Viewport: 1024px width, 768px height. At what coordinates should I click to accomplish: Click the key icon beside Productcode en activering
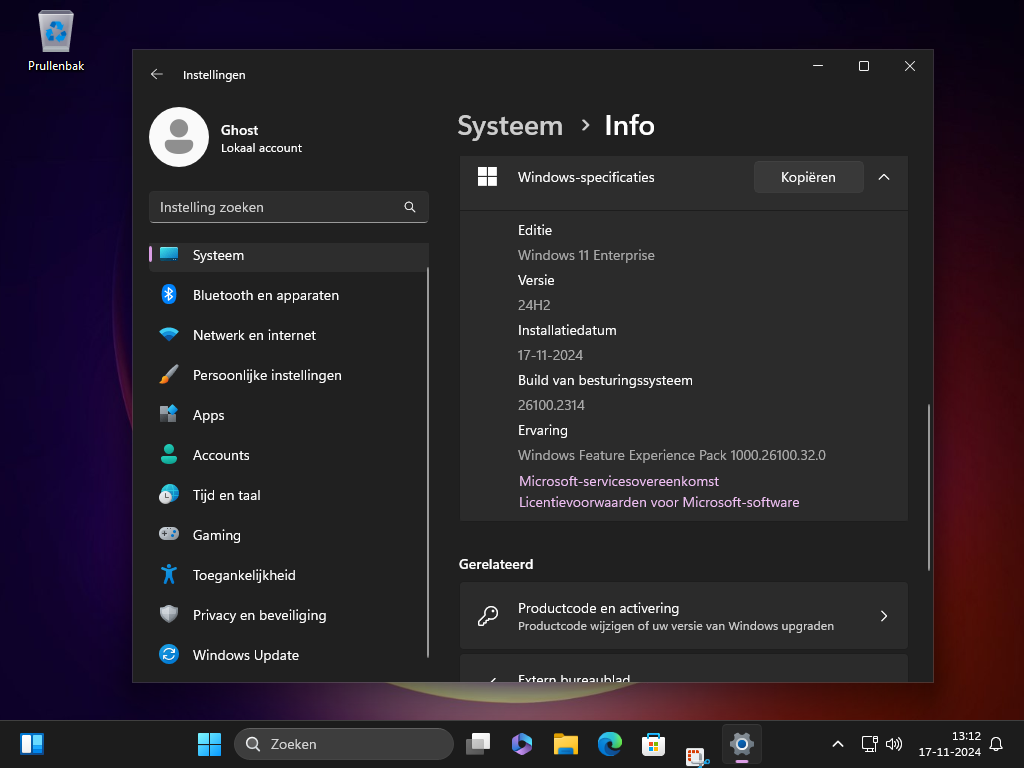pyautogui.click(x=488, y=616)
